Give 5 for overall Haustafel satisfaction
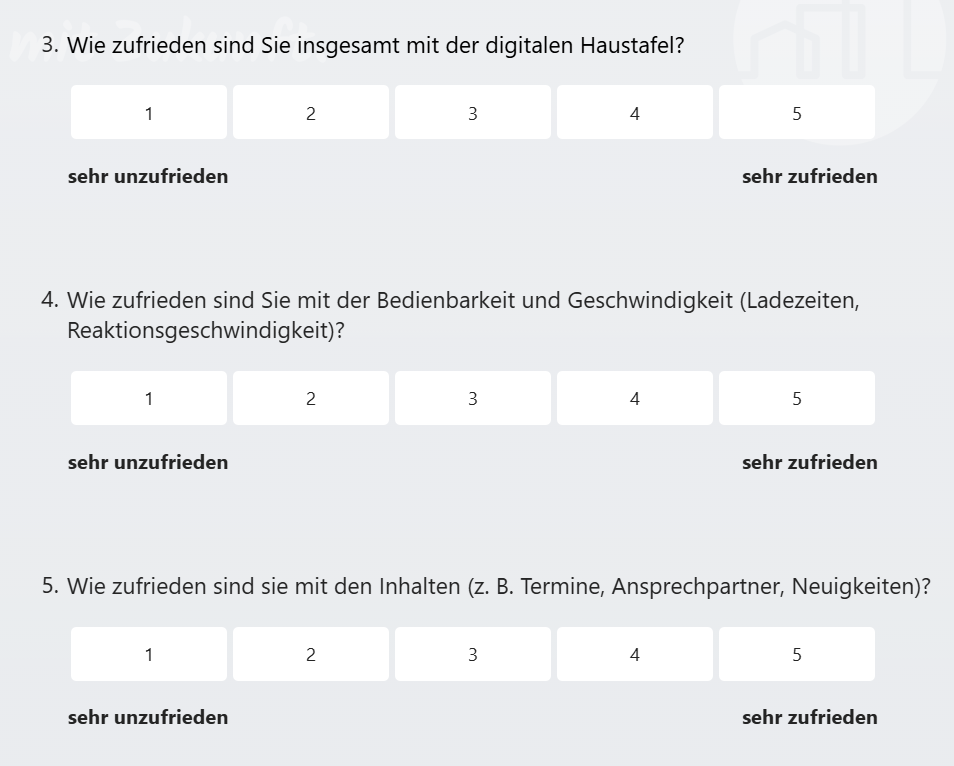954x766 pixels. pos(797,113)
